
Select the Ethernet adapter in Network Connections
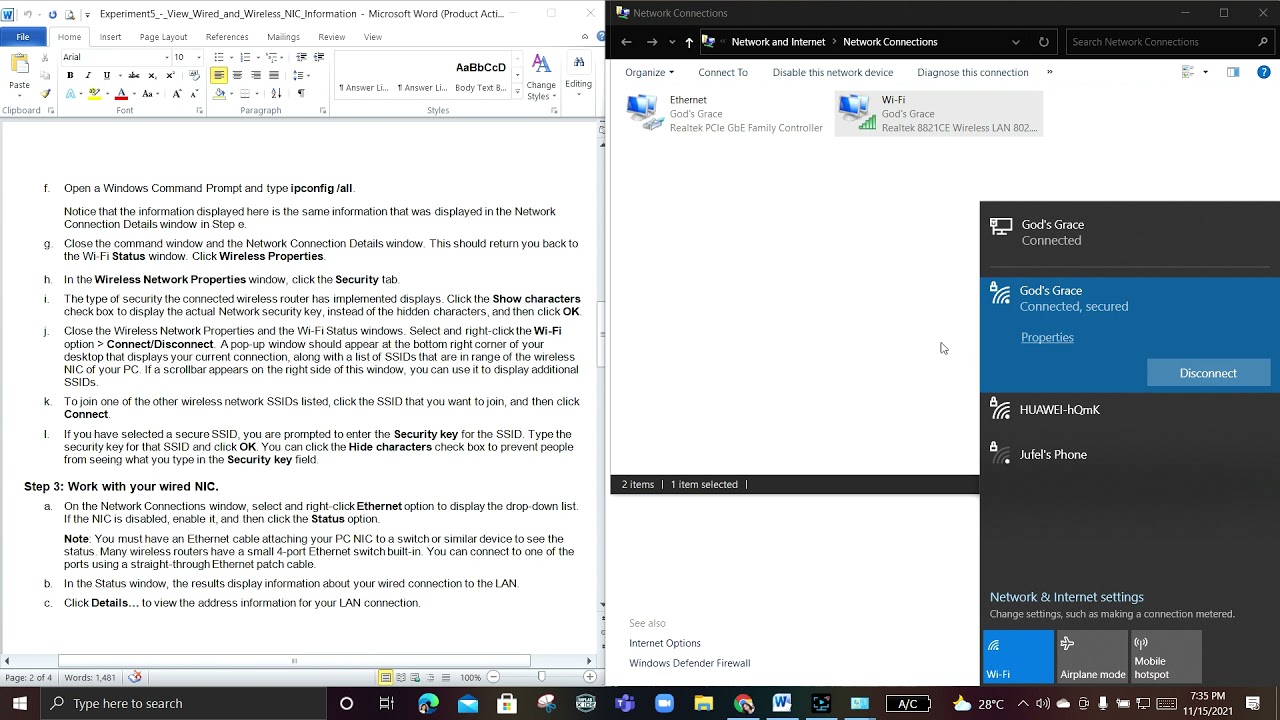(x=726, y=114)
